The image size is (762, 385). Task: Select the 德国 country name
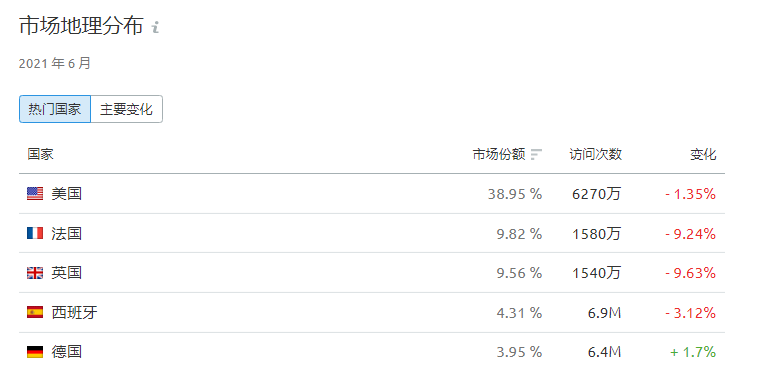coord(67,351)
